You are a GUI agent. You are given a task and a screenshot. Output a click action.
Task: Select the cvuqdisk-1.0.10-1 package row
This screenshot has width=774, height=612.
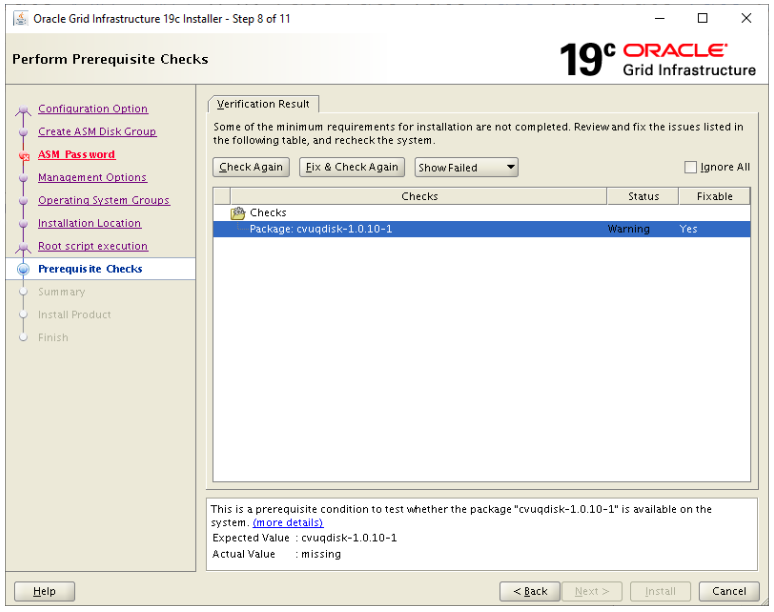481,229
